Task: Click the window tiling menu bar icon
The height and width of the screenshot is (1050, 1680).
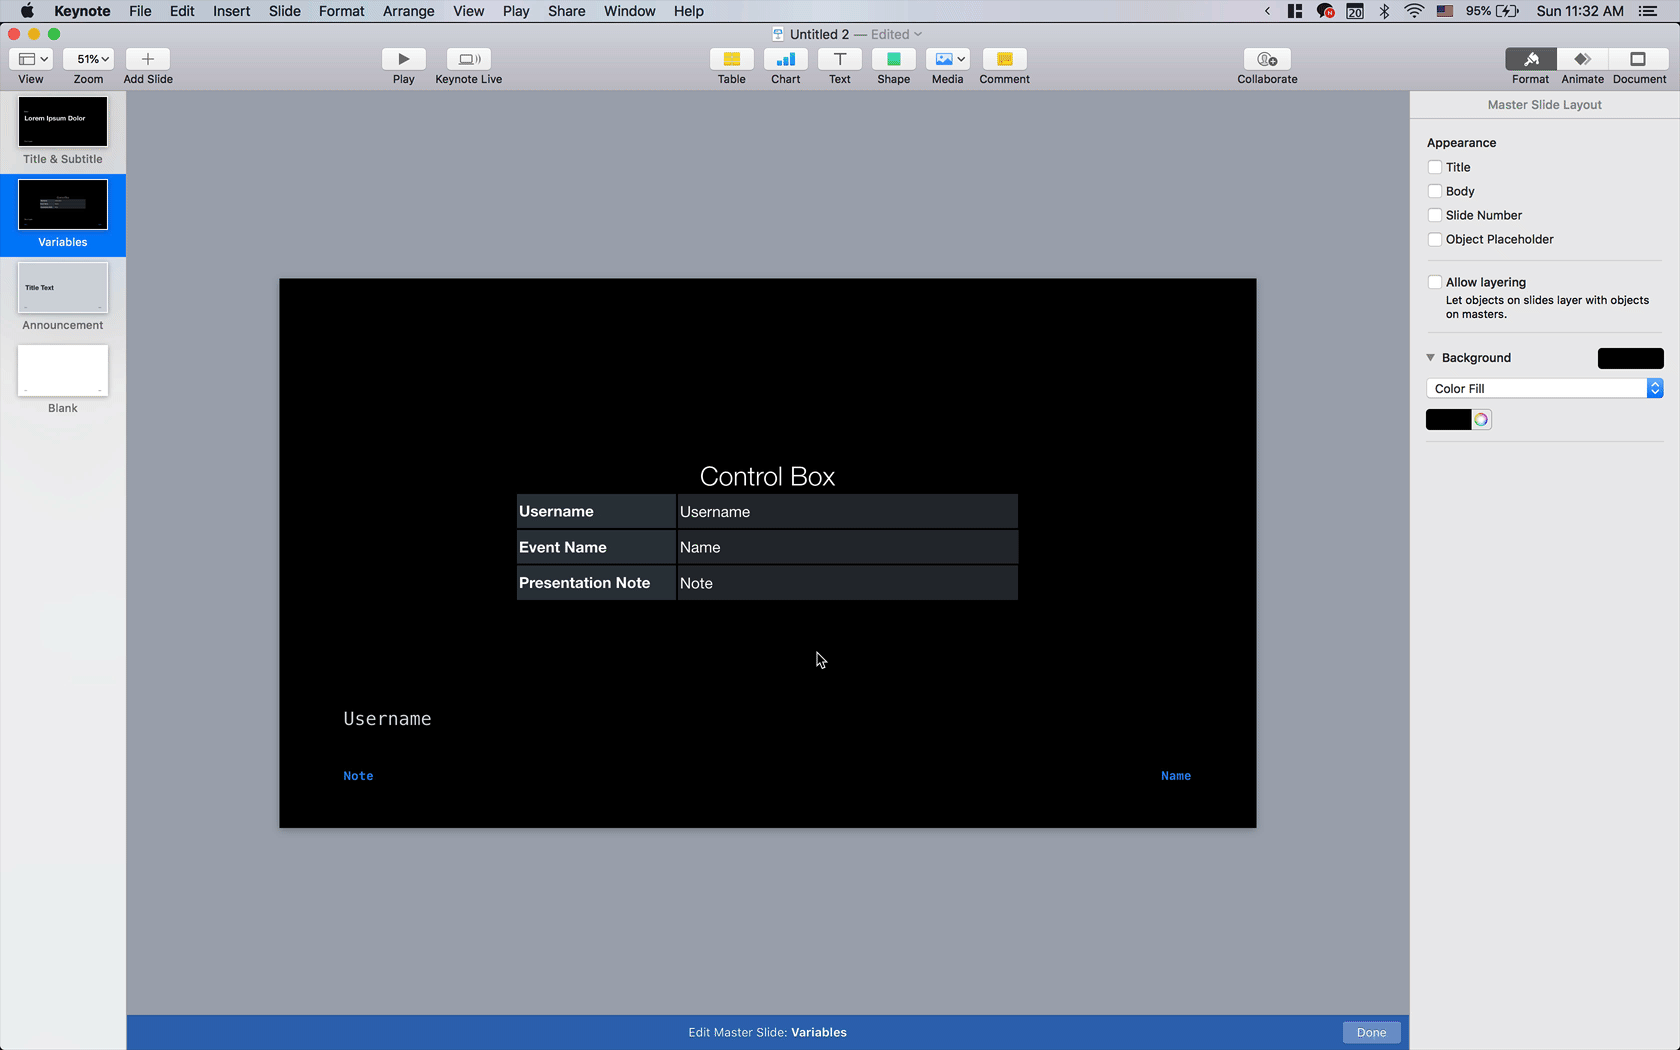Action: (1295, 11)
